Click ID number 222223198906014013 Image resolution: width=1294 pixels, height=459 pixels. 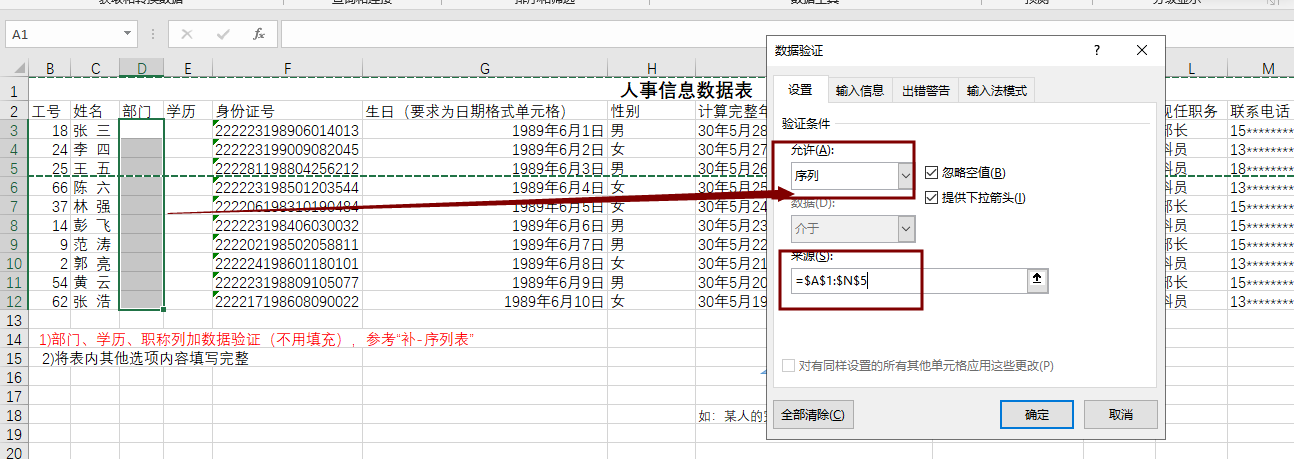(x=287, y=130)
